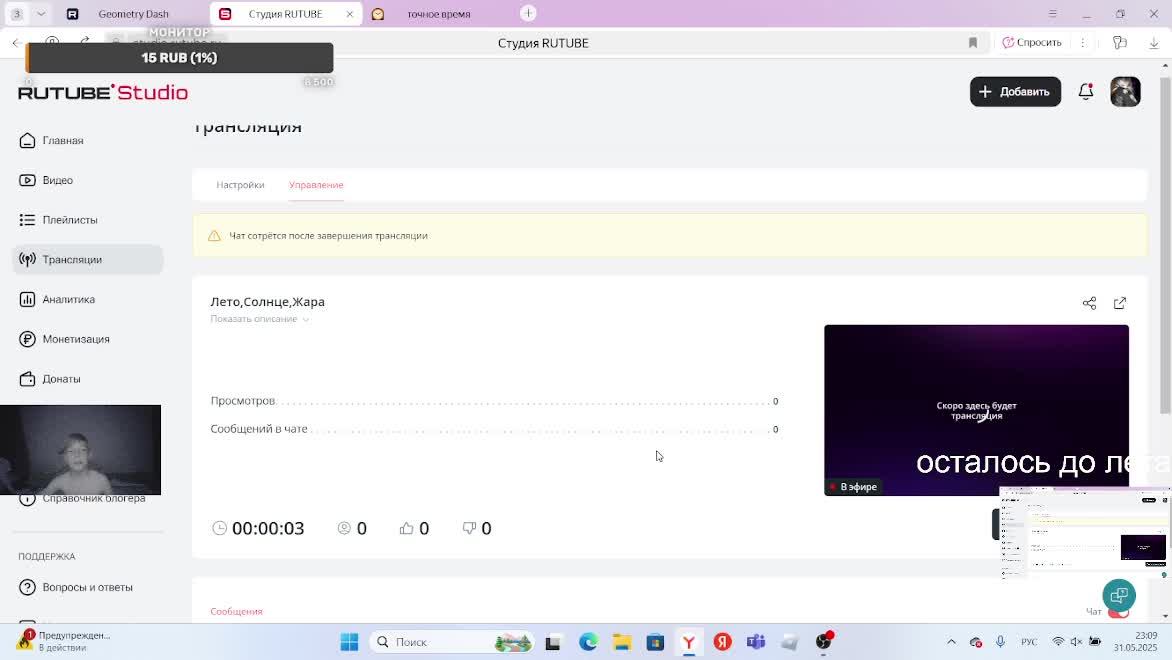Expand the tab list chevron near tab counter
The height and width of the screenshot is (660, 1172).
click(41, 13)
